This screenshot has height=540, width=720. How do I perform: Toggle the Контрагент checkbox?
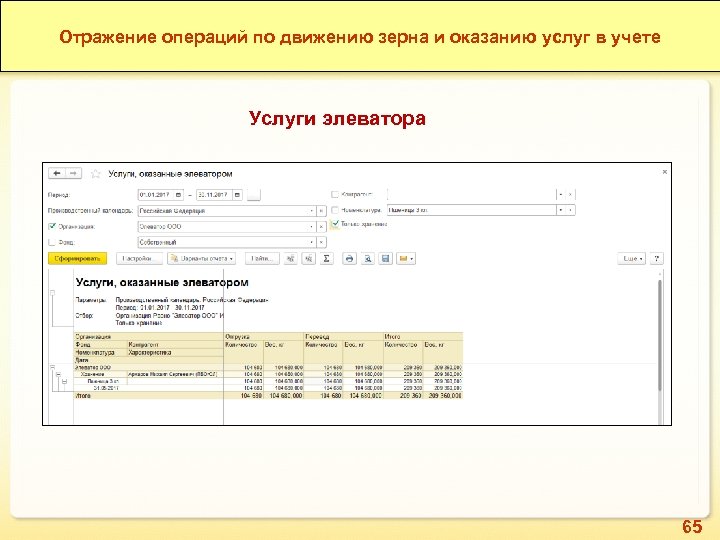pyautogui.click(x=335, y=194)
